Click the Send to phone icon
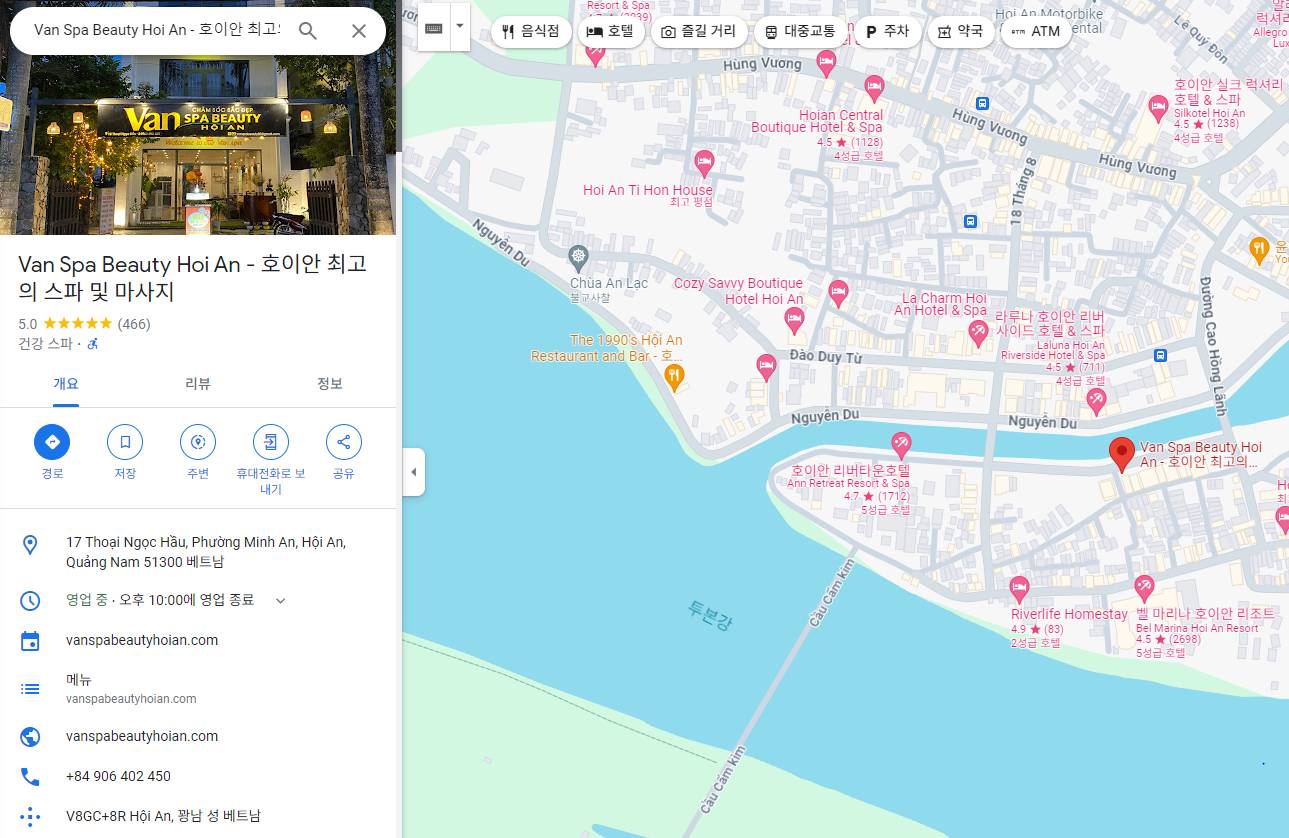The height and width of the screenshot is (838, 1289). pyautogui.click(x=271, y=442)
